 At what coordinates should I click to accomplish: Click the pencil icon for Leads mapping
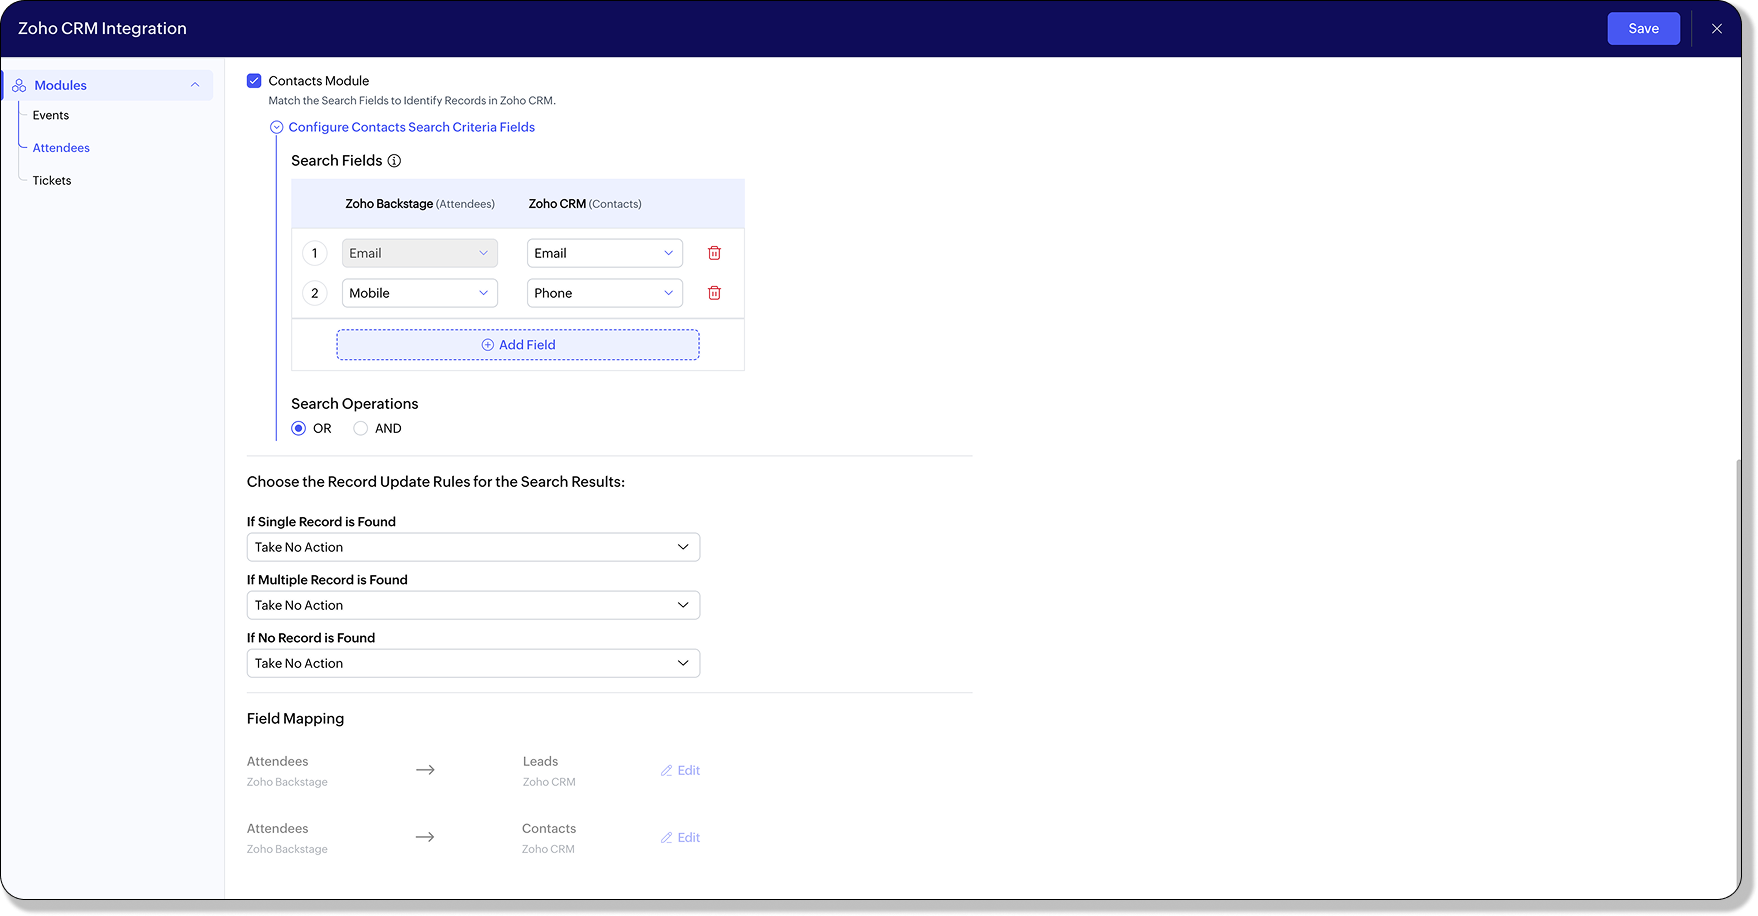(666, 771)
